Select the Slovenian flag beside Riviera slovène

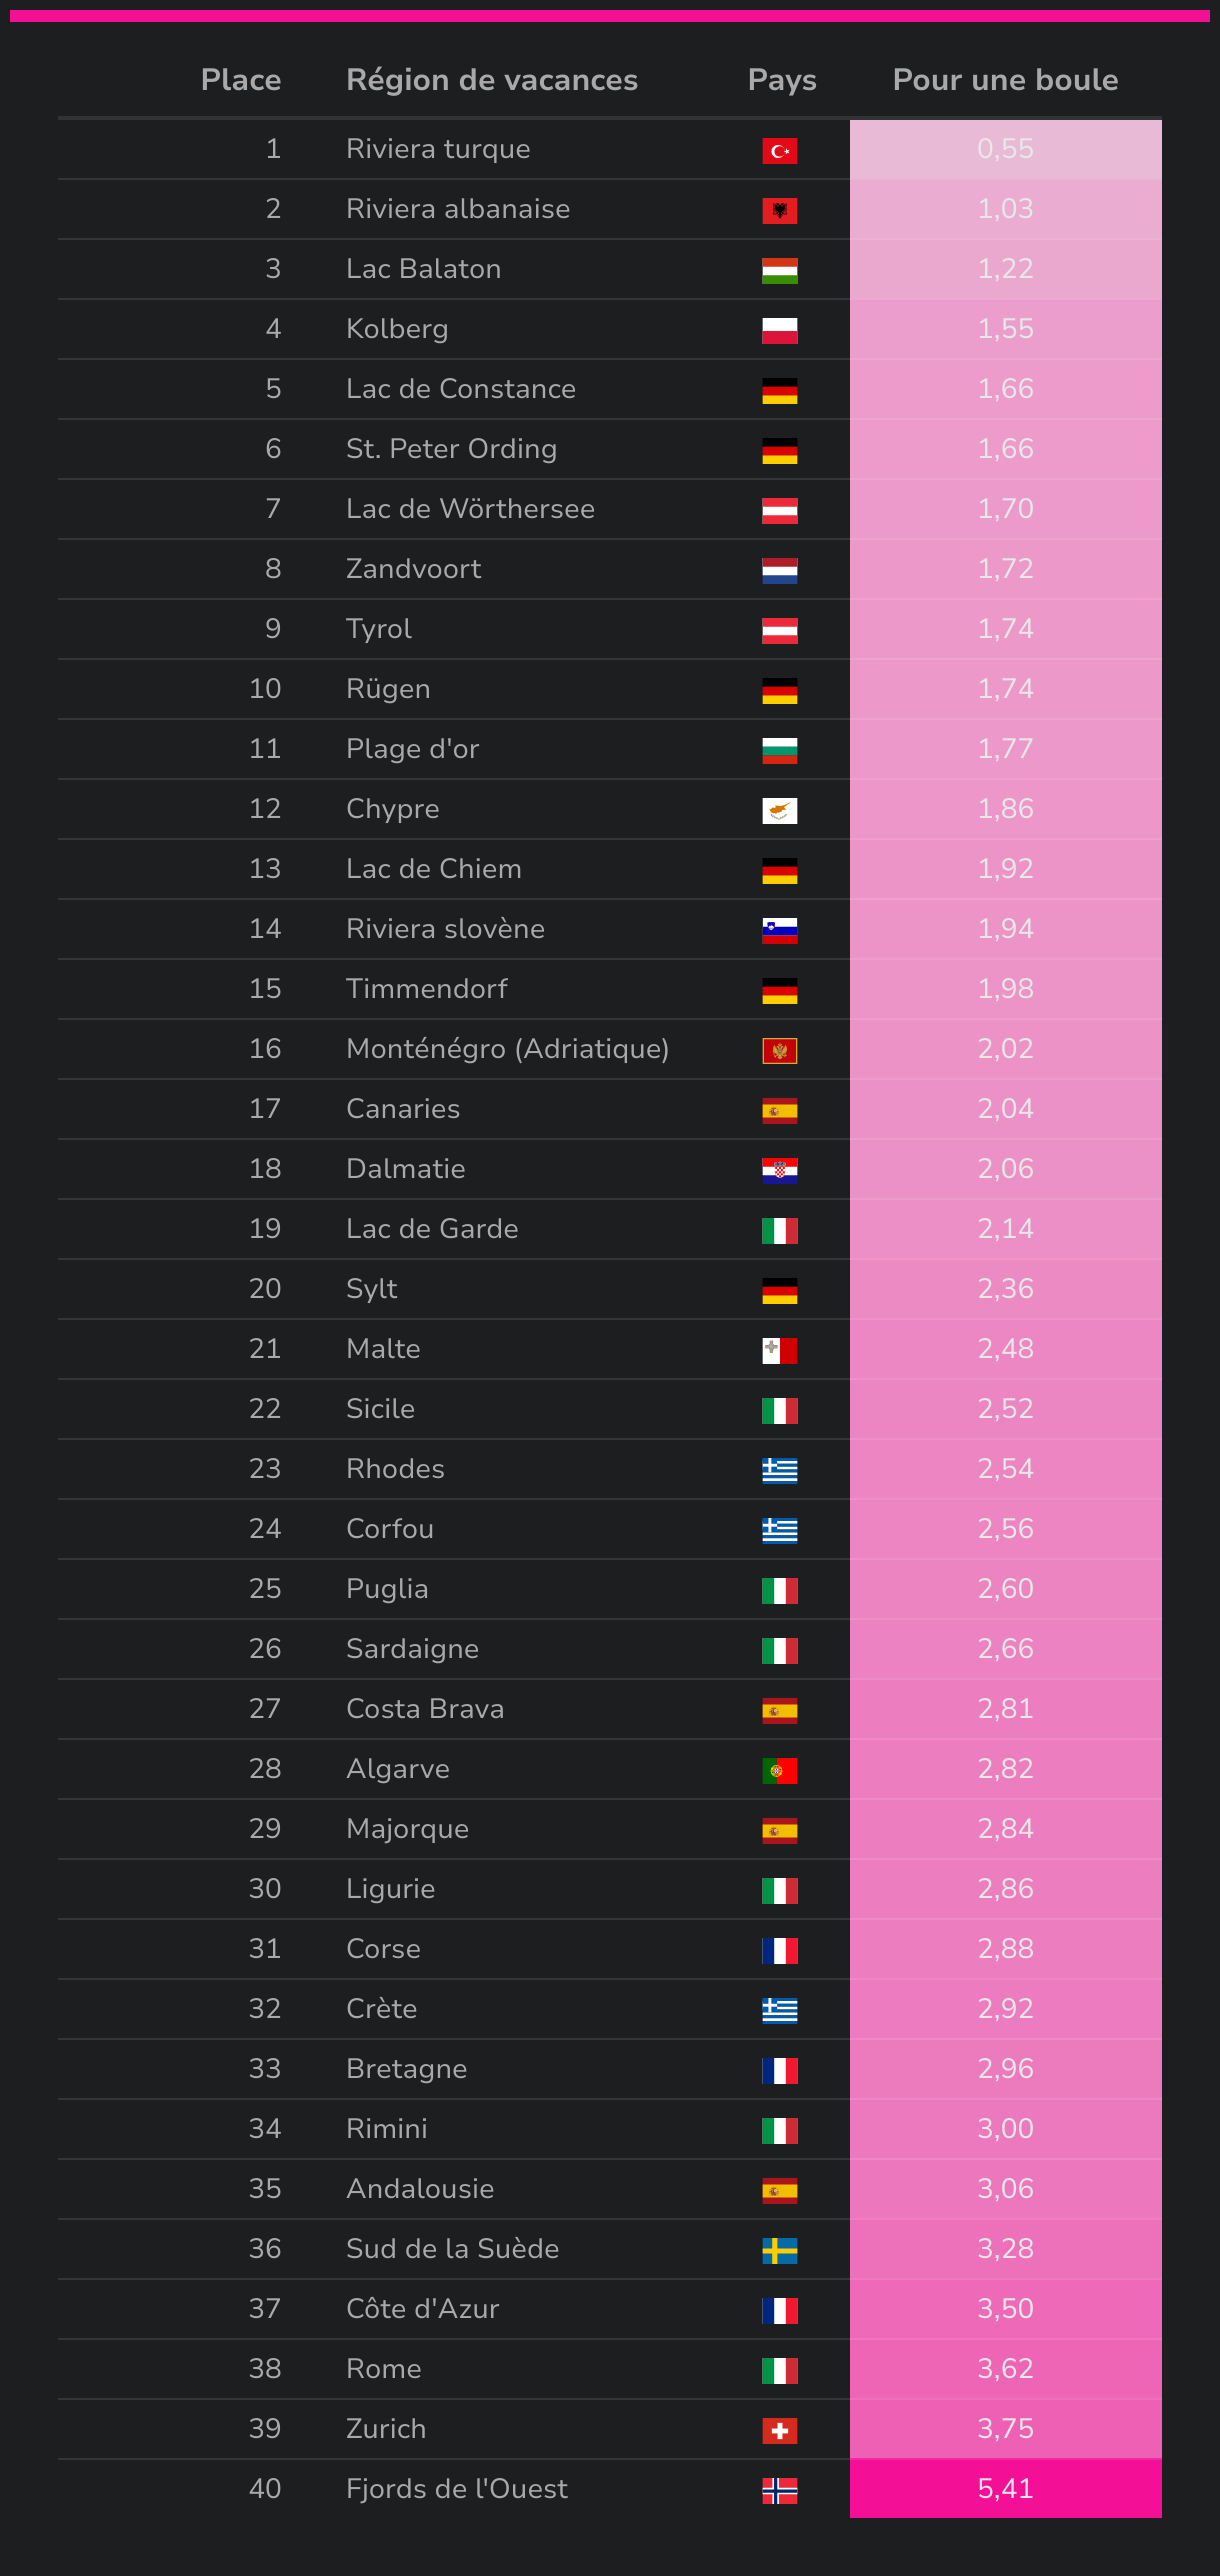(x=779, y=931)
